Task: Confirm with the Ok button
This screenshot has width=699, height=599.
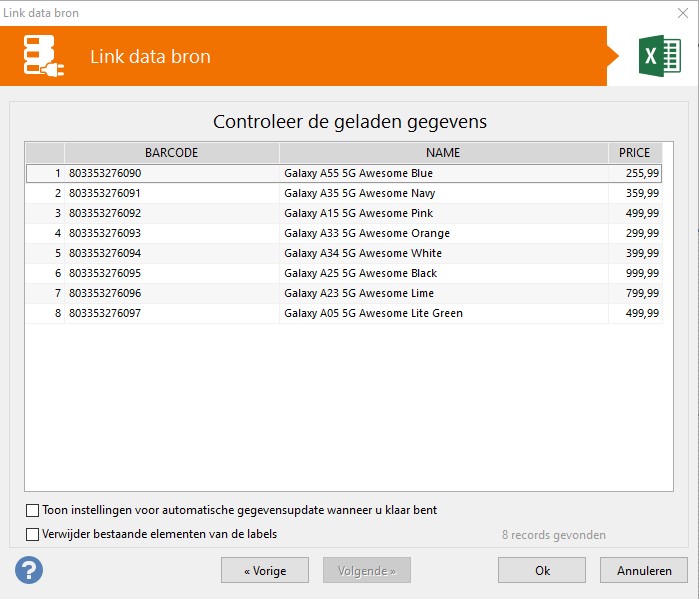Action: tap(542, 570)
